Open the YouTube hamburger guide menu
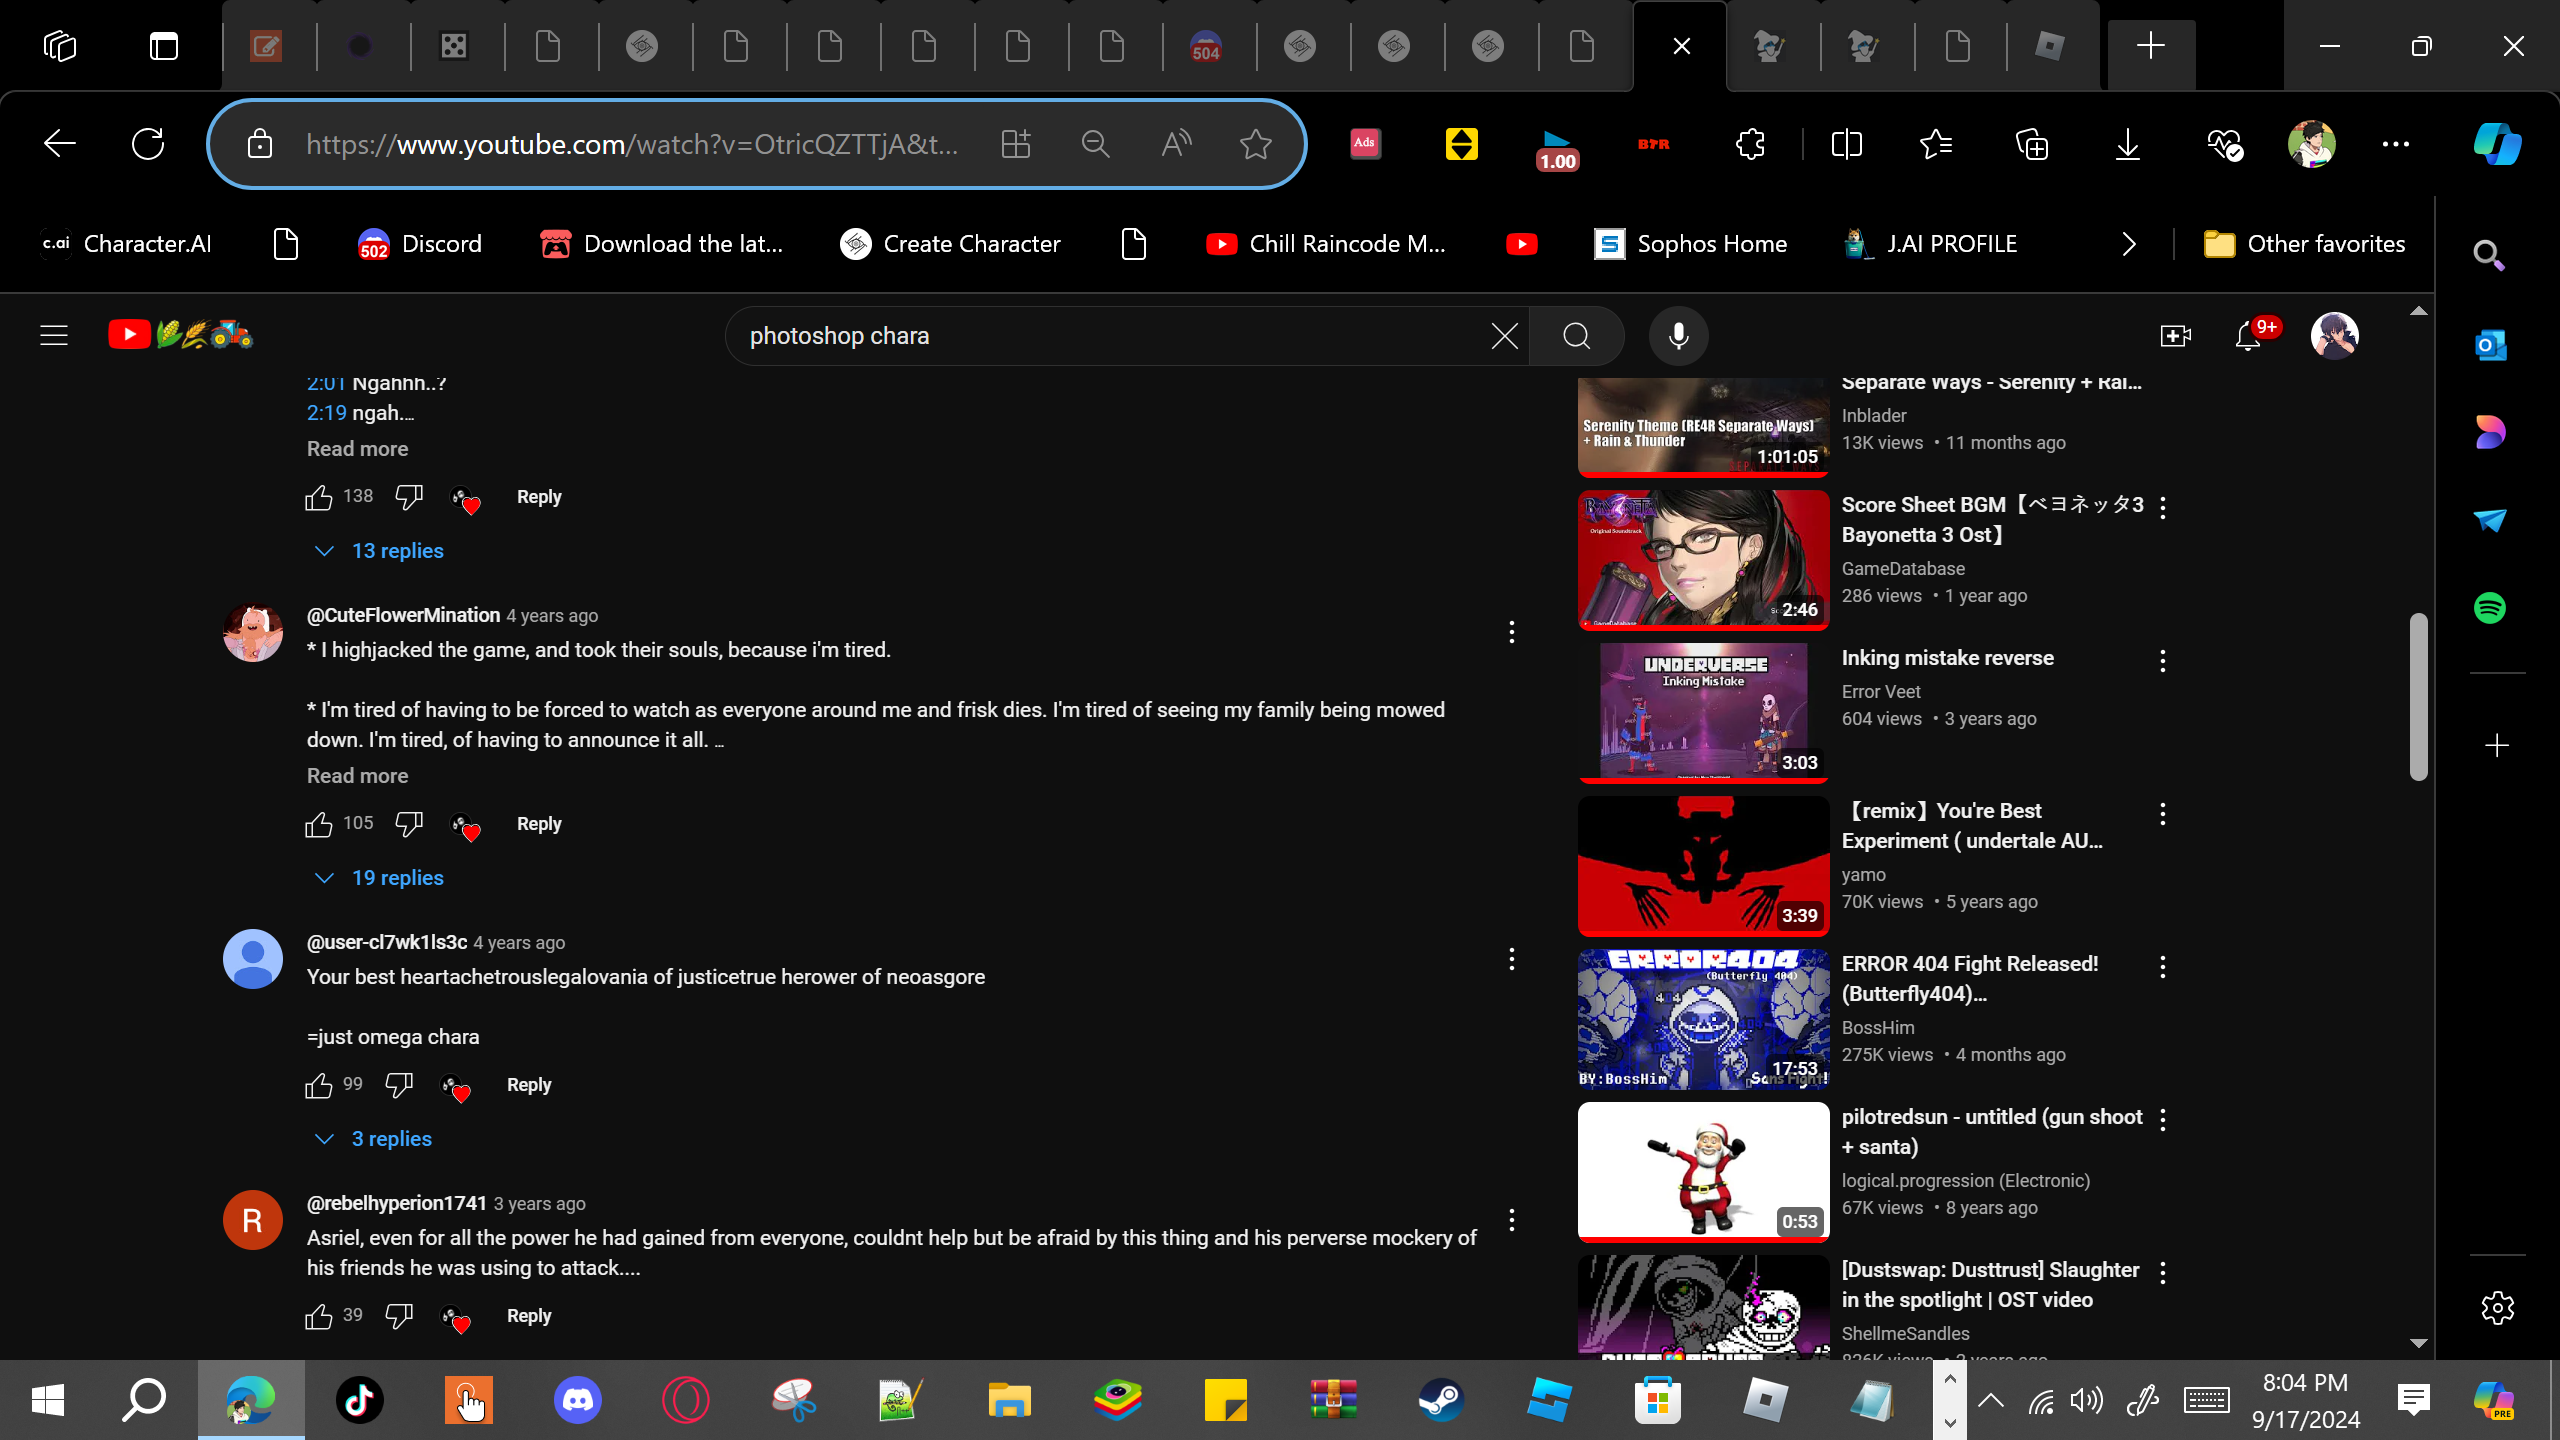 (54, 336)
